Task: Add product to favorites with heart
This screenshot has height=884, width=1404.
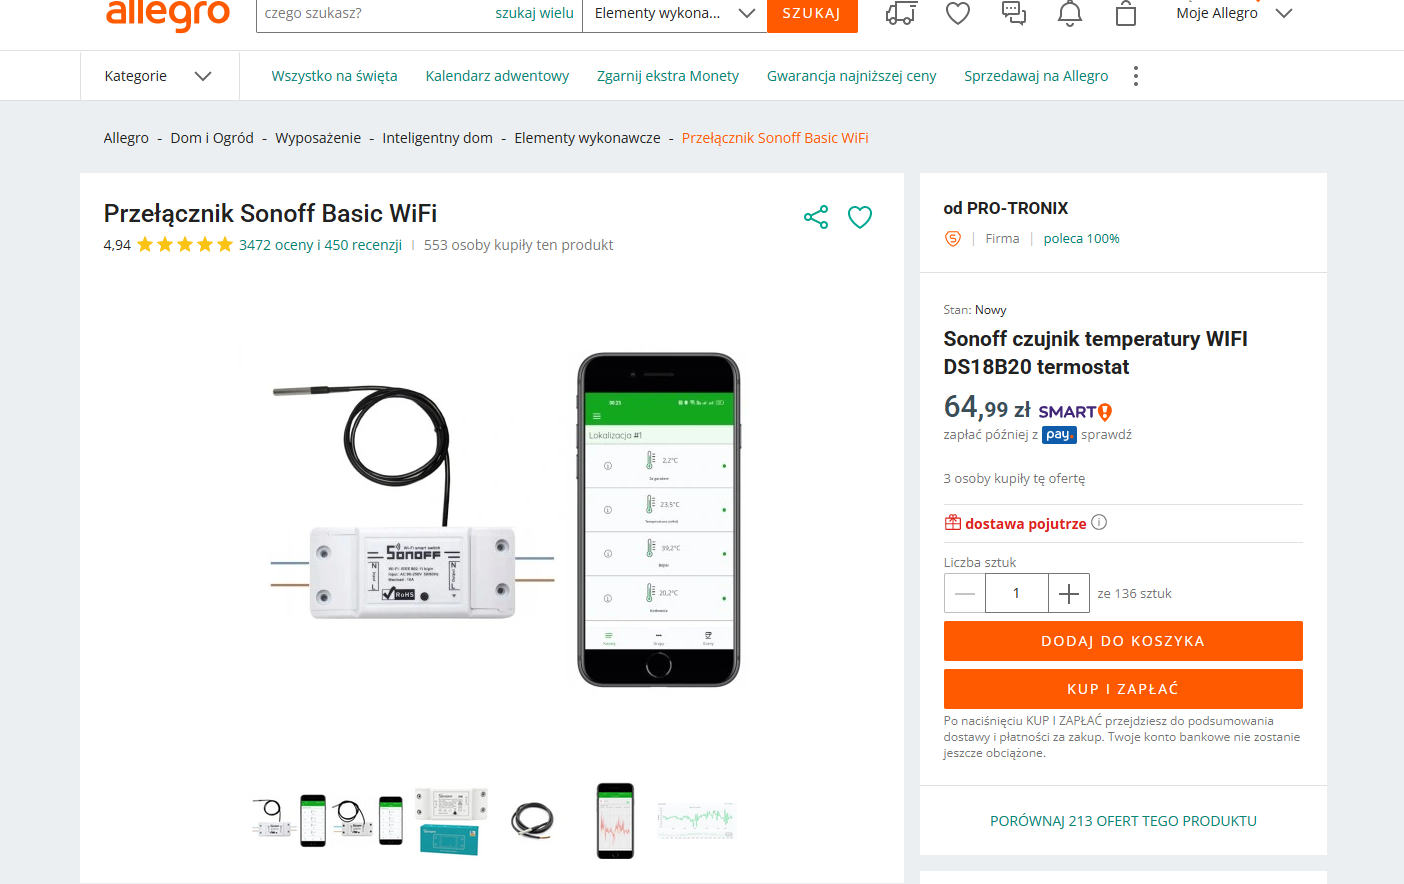Action: pyautogui.click(x=860, y=217)
